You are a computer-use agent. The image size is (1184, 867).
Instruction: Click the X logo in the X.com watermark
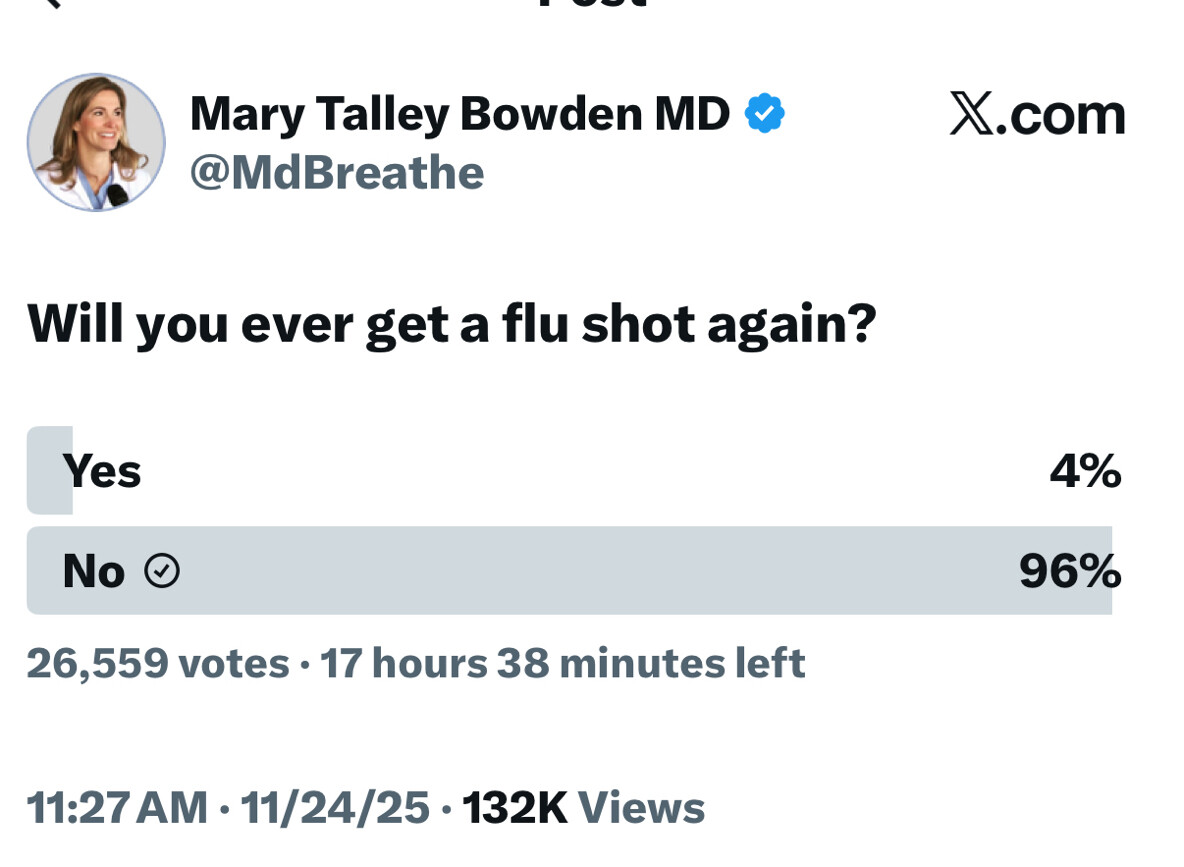pyautogui.click(x=971, y=115)
